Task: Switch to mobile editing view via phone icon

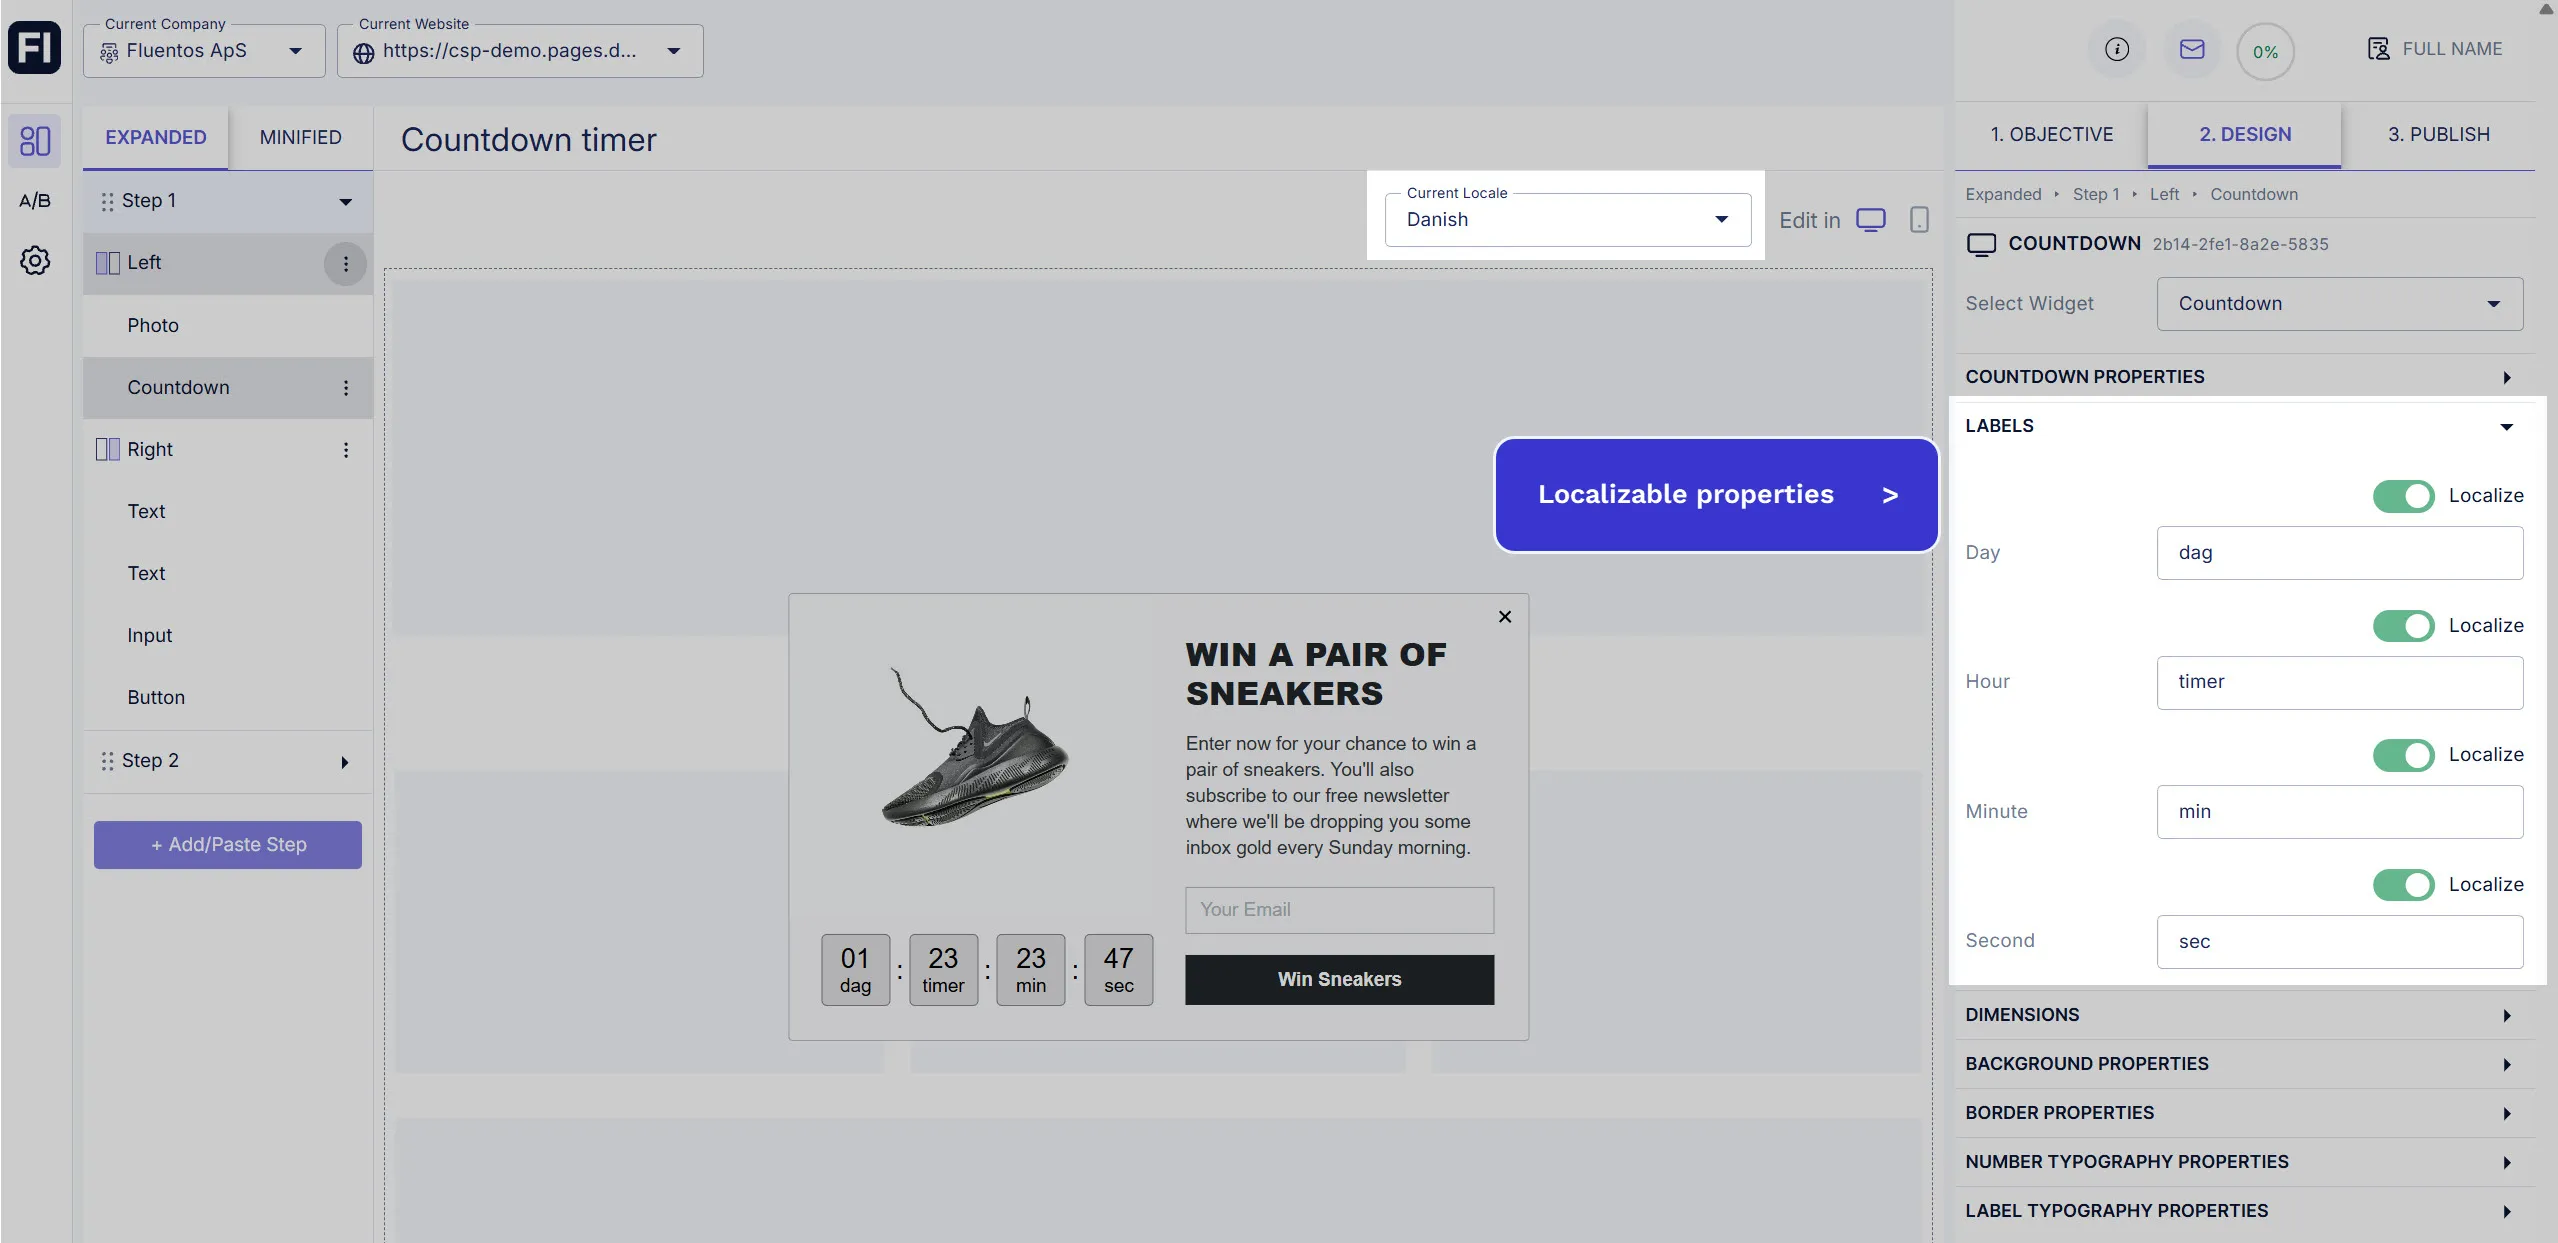Action: 1917,219
